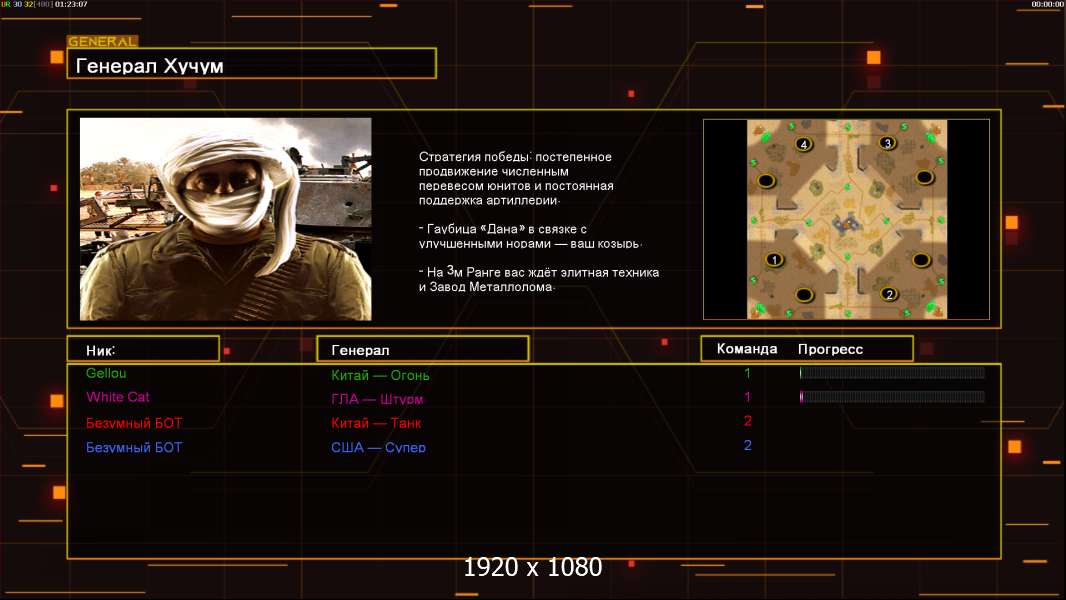
Task: Click start position 1 marker on minimap
Action: pyautogui.click(x=773, y=259)
